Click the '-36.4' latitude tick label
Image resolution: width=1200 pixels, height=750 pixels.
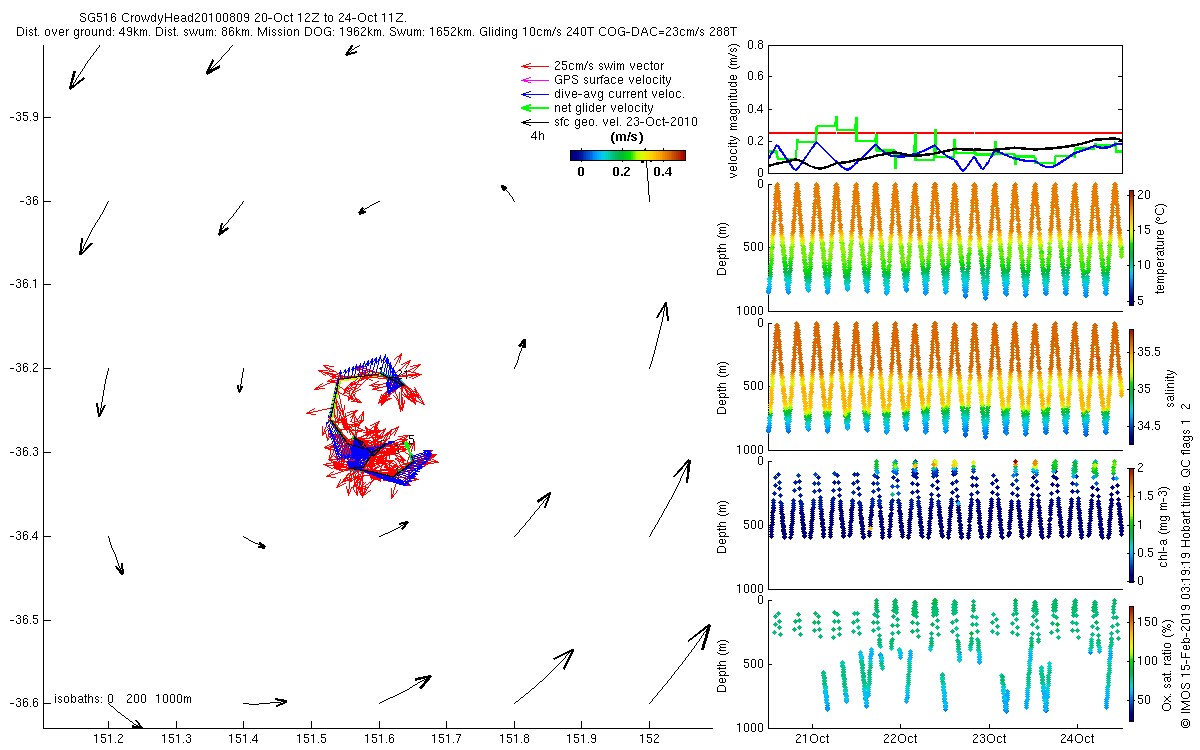pos(22,537)
